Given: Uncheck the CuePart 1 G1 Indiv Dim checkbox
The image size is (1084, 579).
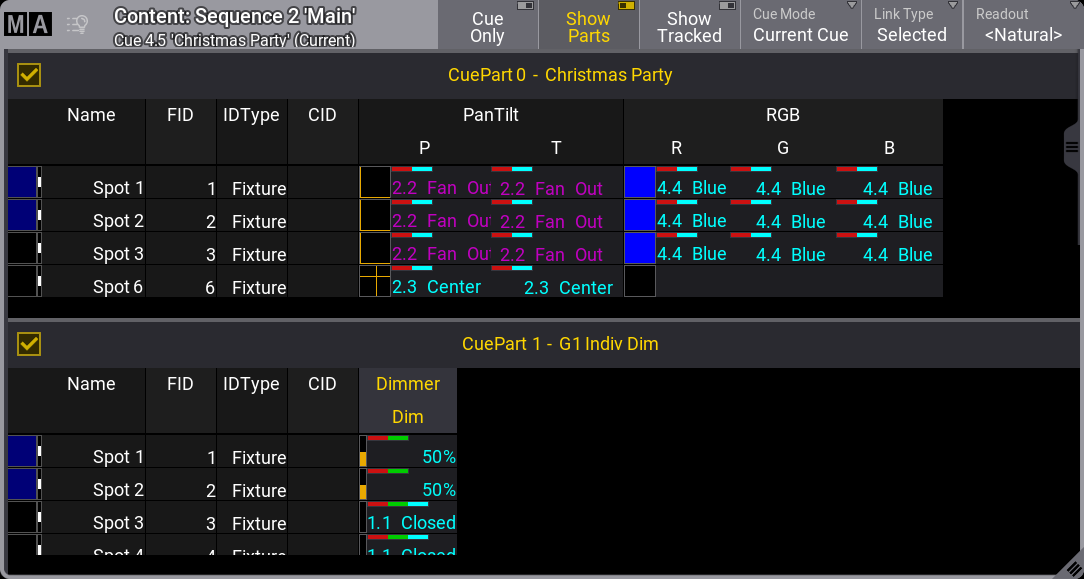Looking at the screenshot, I should coord(29,344).
